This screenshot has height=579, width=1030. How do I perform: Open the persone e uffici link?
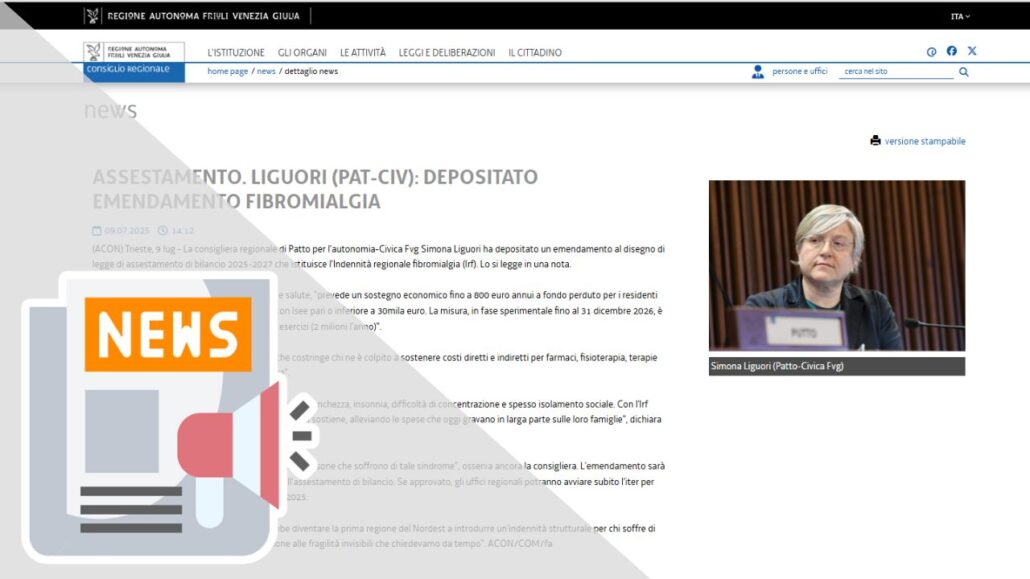click(x=799, y=72)
